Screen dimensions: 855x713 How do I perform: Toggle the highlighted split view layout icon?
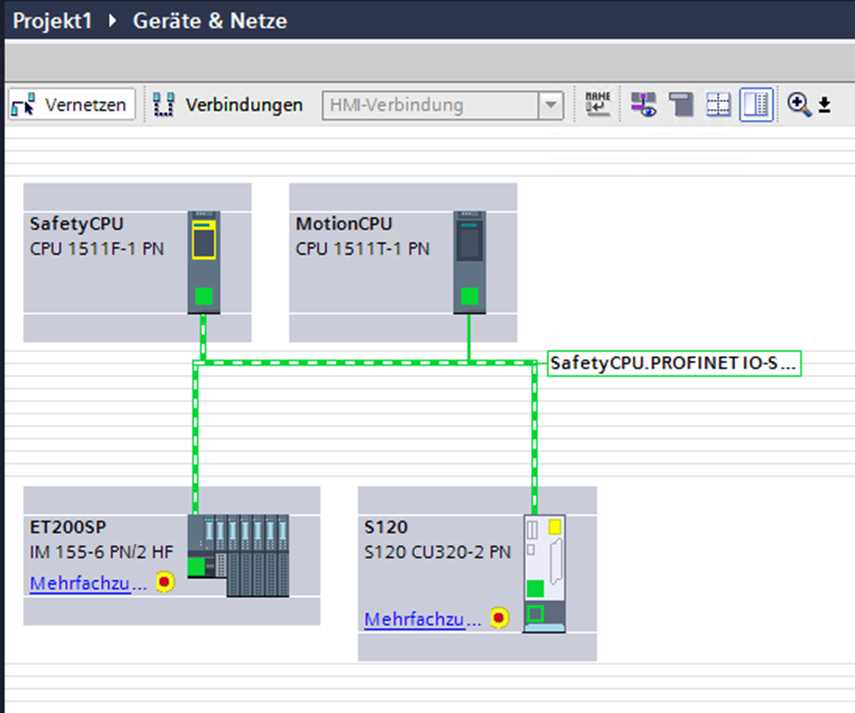coord(756,104)
